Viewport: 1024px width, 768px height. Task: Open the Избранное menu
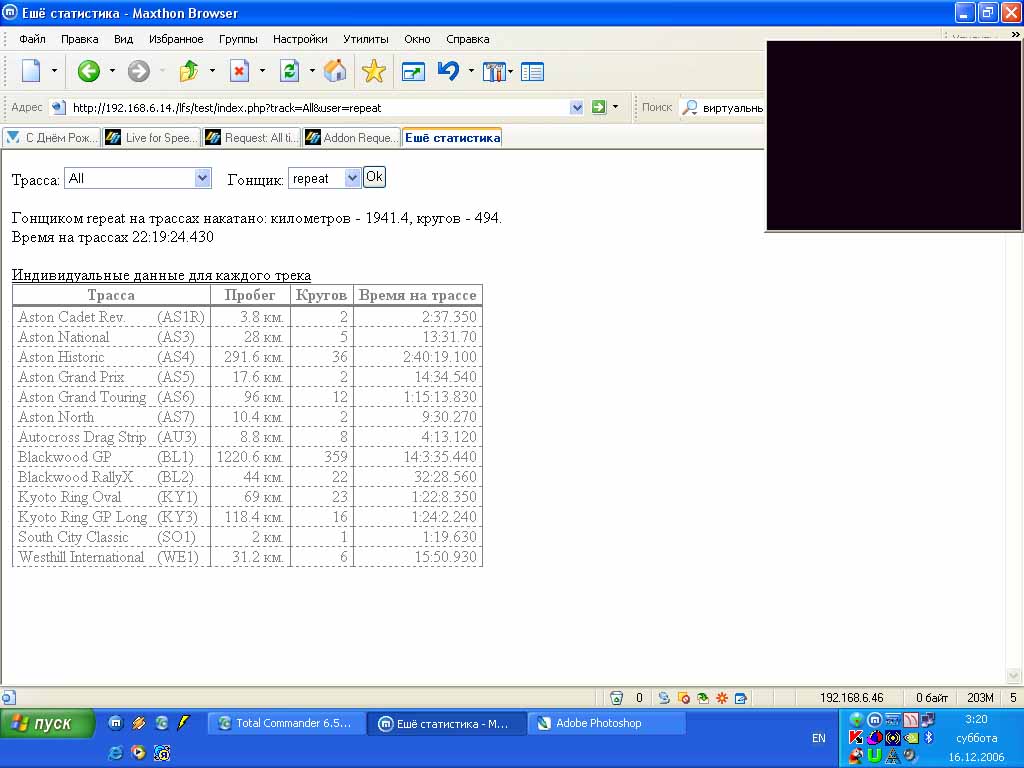click(176, 39)
